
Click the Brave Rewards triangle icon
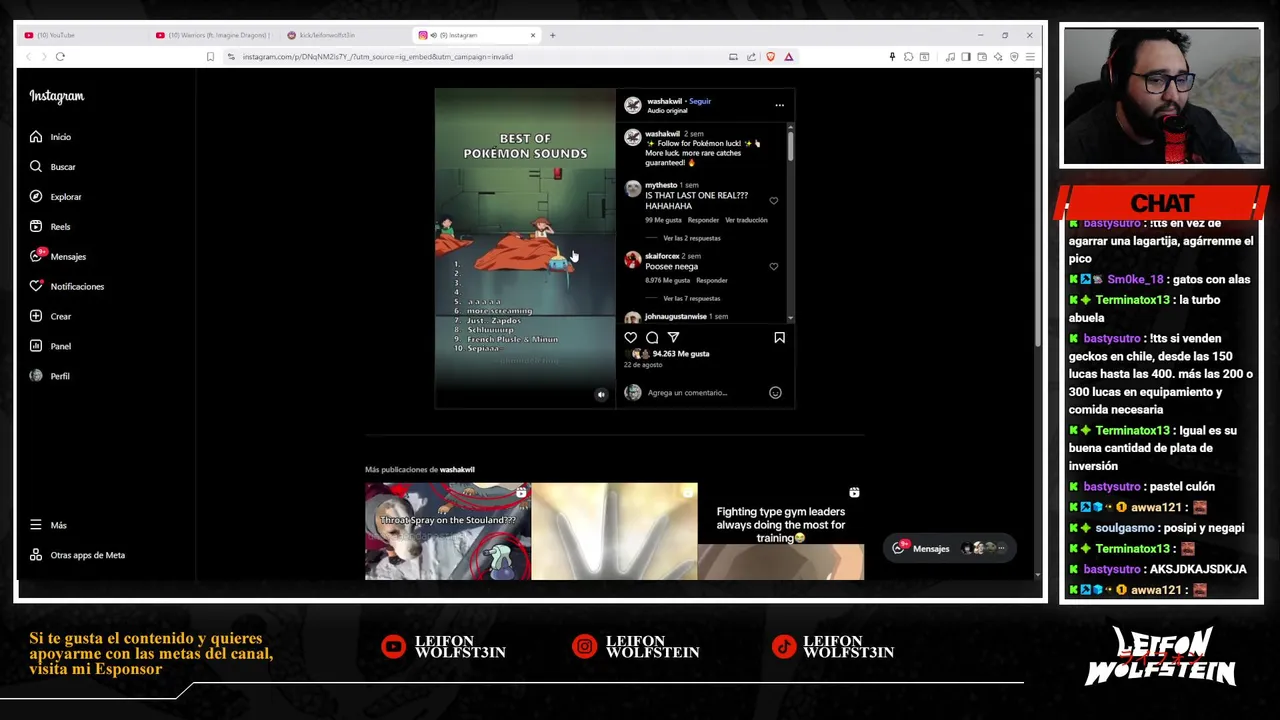(789, 57)
